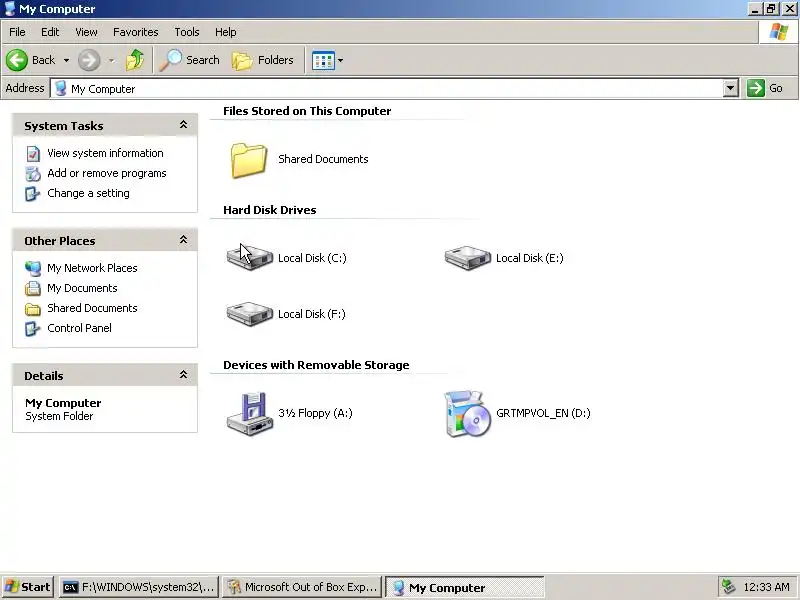Click the sidebar Shared Documents folder icon
This screenshot has height=600, width=800.
(x=33, y=309)
